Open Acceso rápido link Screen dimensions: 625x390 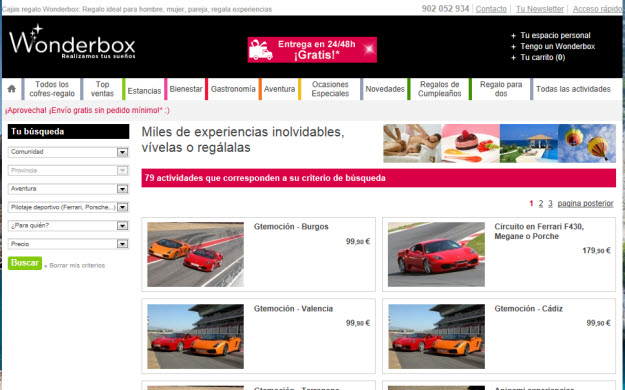pos(597,9)
